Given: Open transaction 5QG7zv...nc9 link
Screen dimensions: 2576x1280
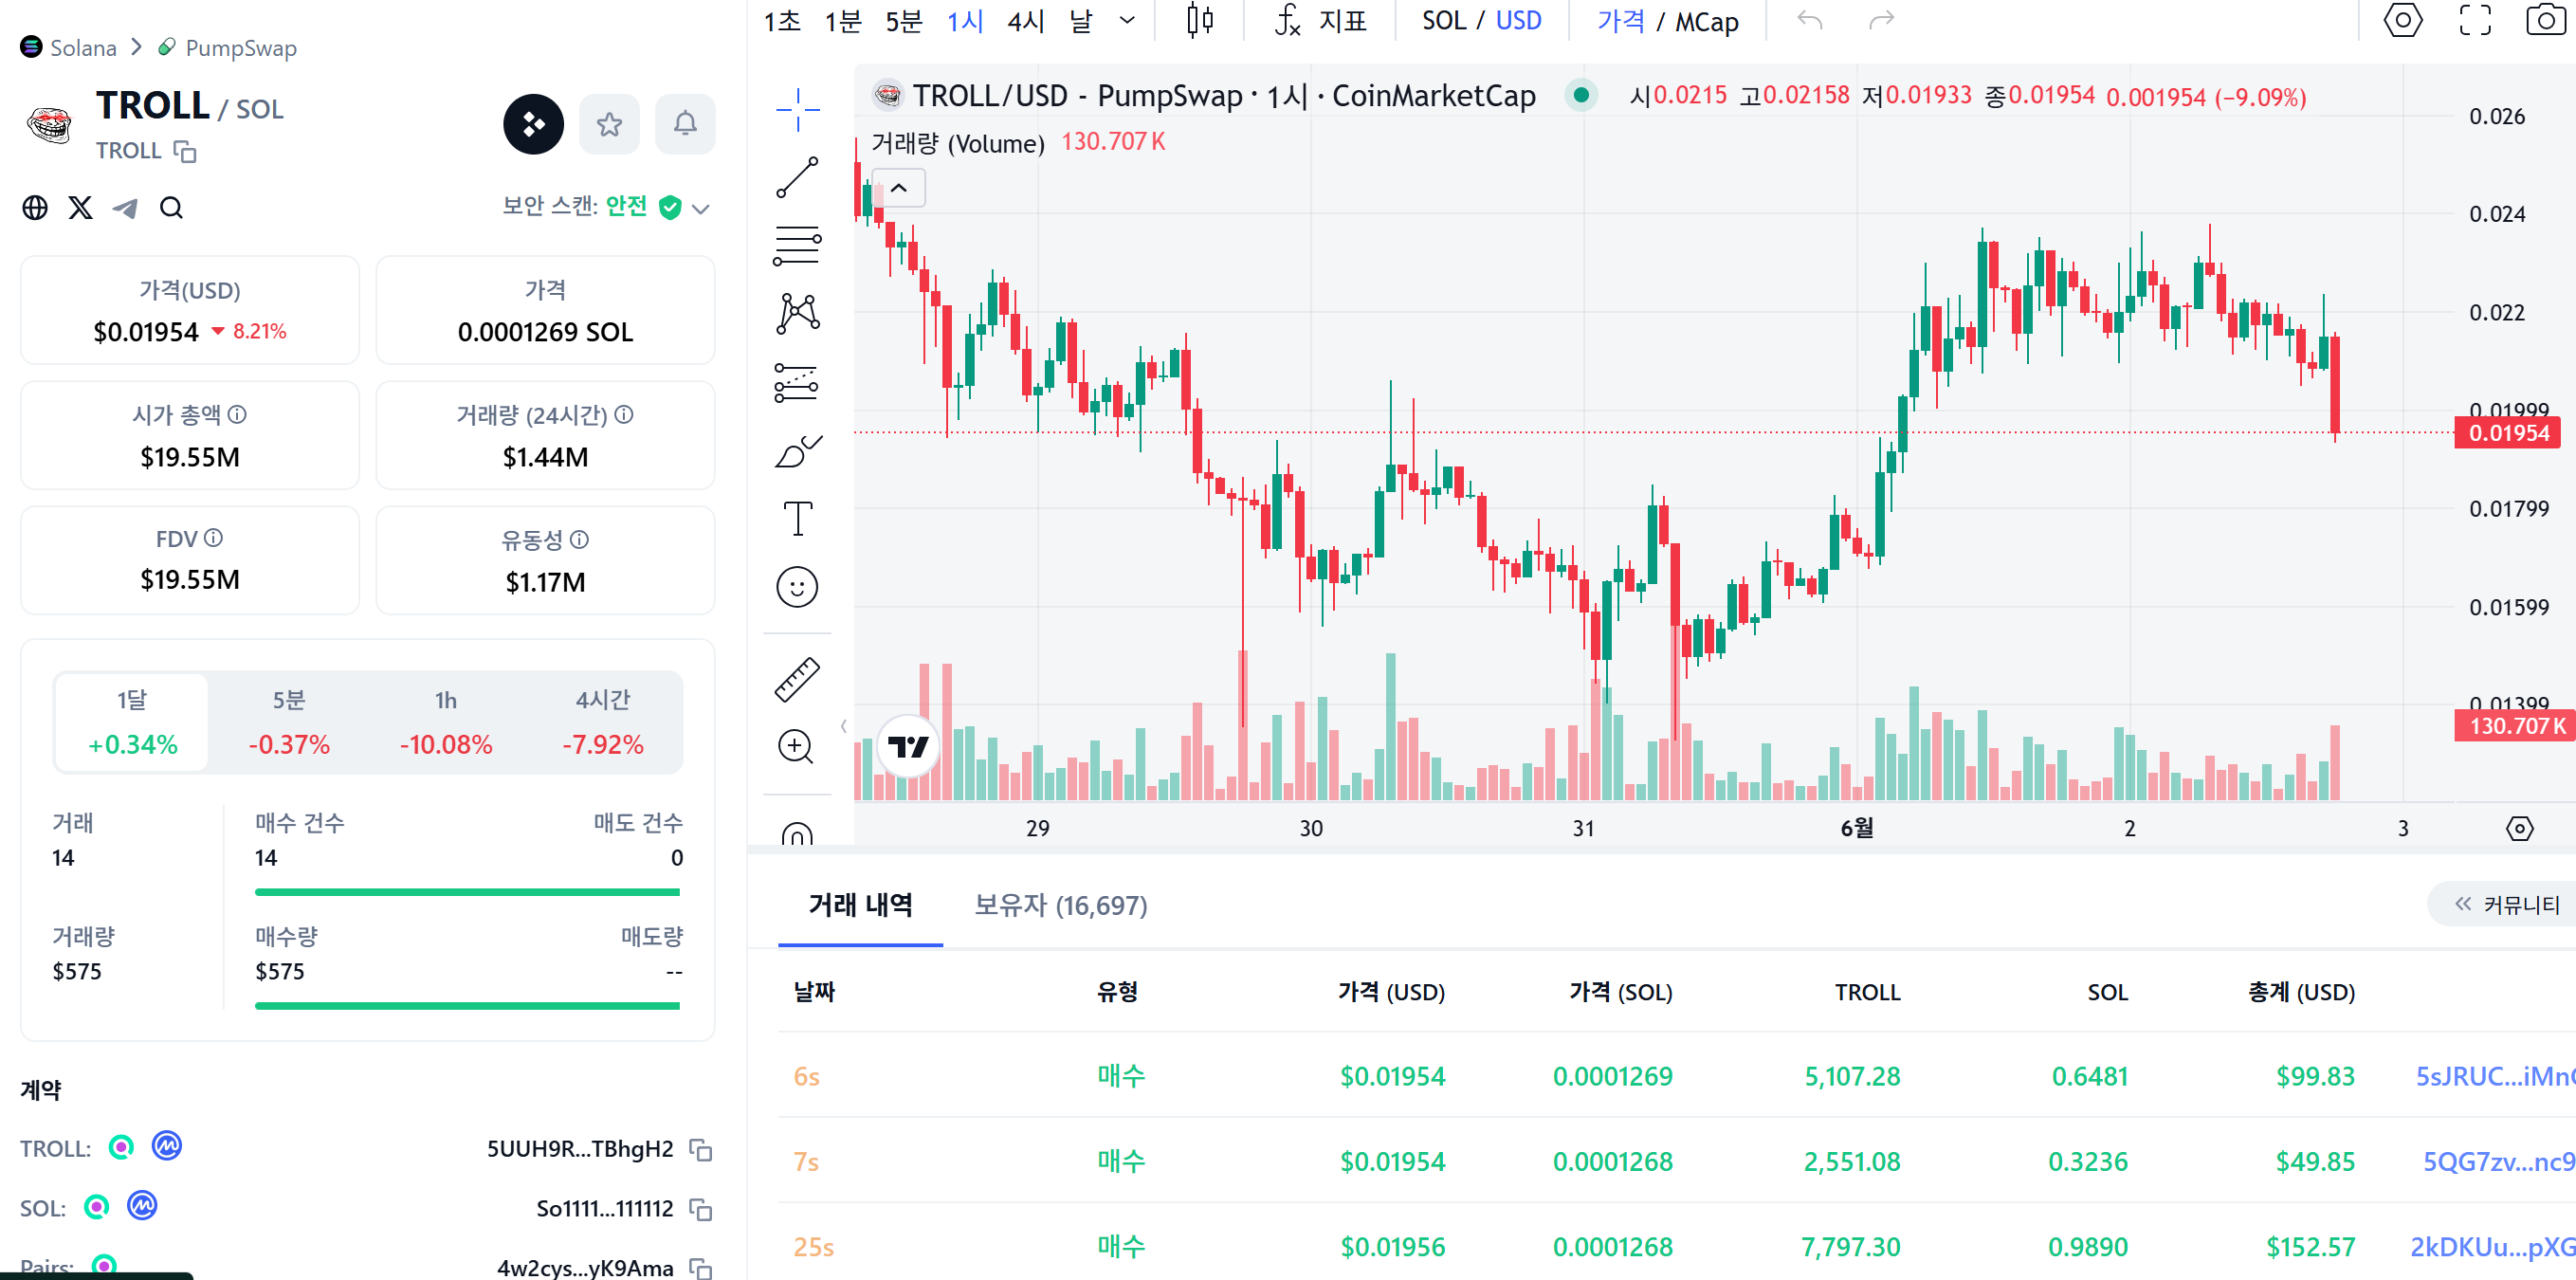Looking at the screenshot, I should click(x=2498, y=1161).
